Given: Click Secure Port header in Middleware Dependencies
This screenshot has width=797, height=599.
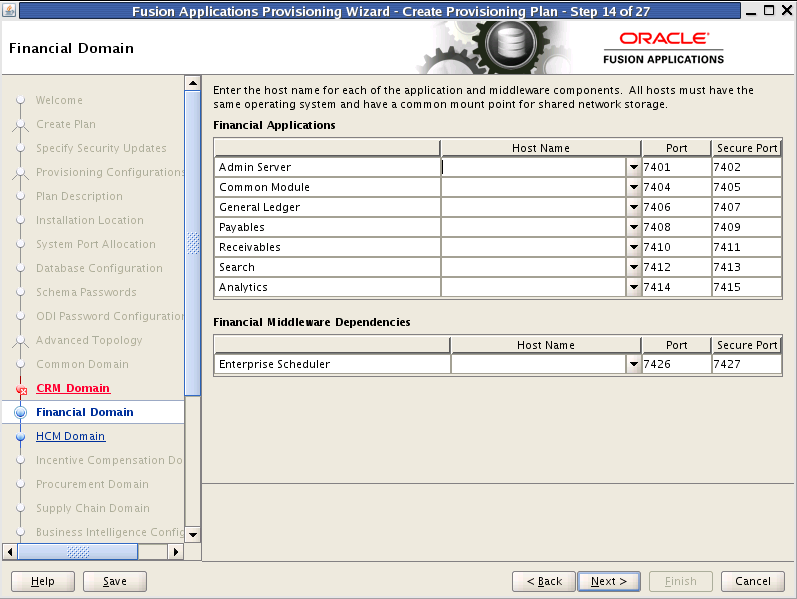Looking at the screenshot, I should click(747, 345).
